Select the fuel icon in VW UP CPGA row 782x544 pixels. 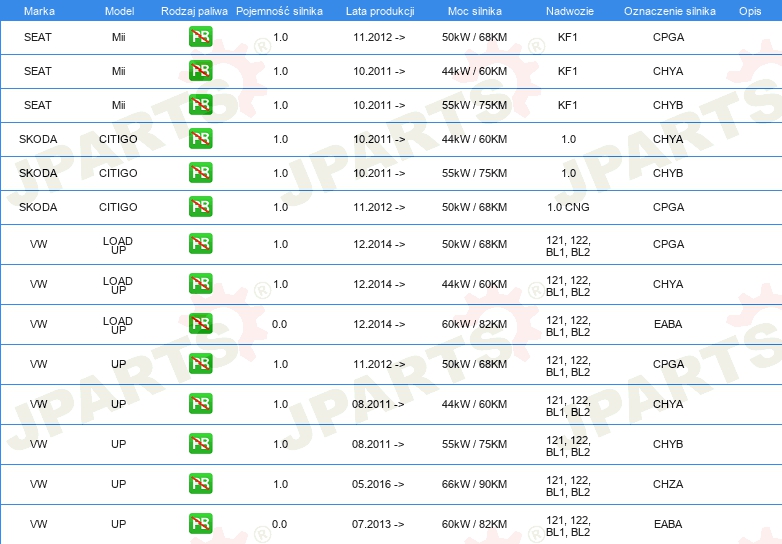pos(200,363)
